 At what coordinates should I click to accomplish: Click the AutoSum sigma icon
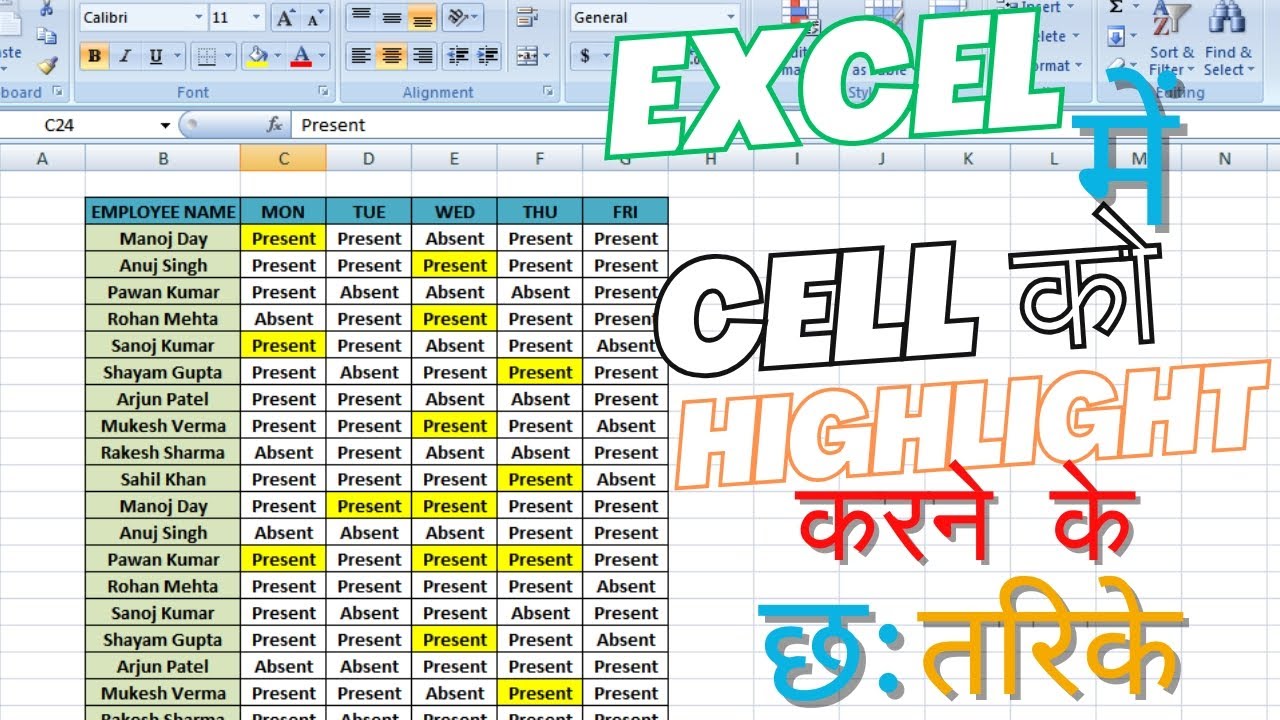[1117, 7]
